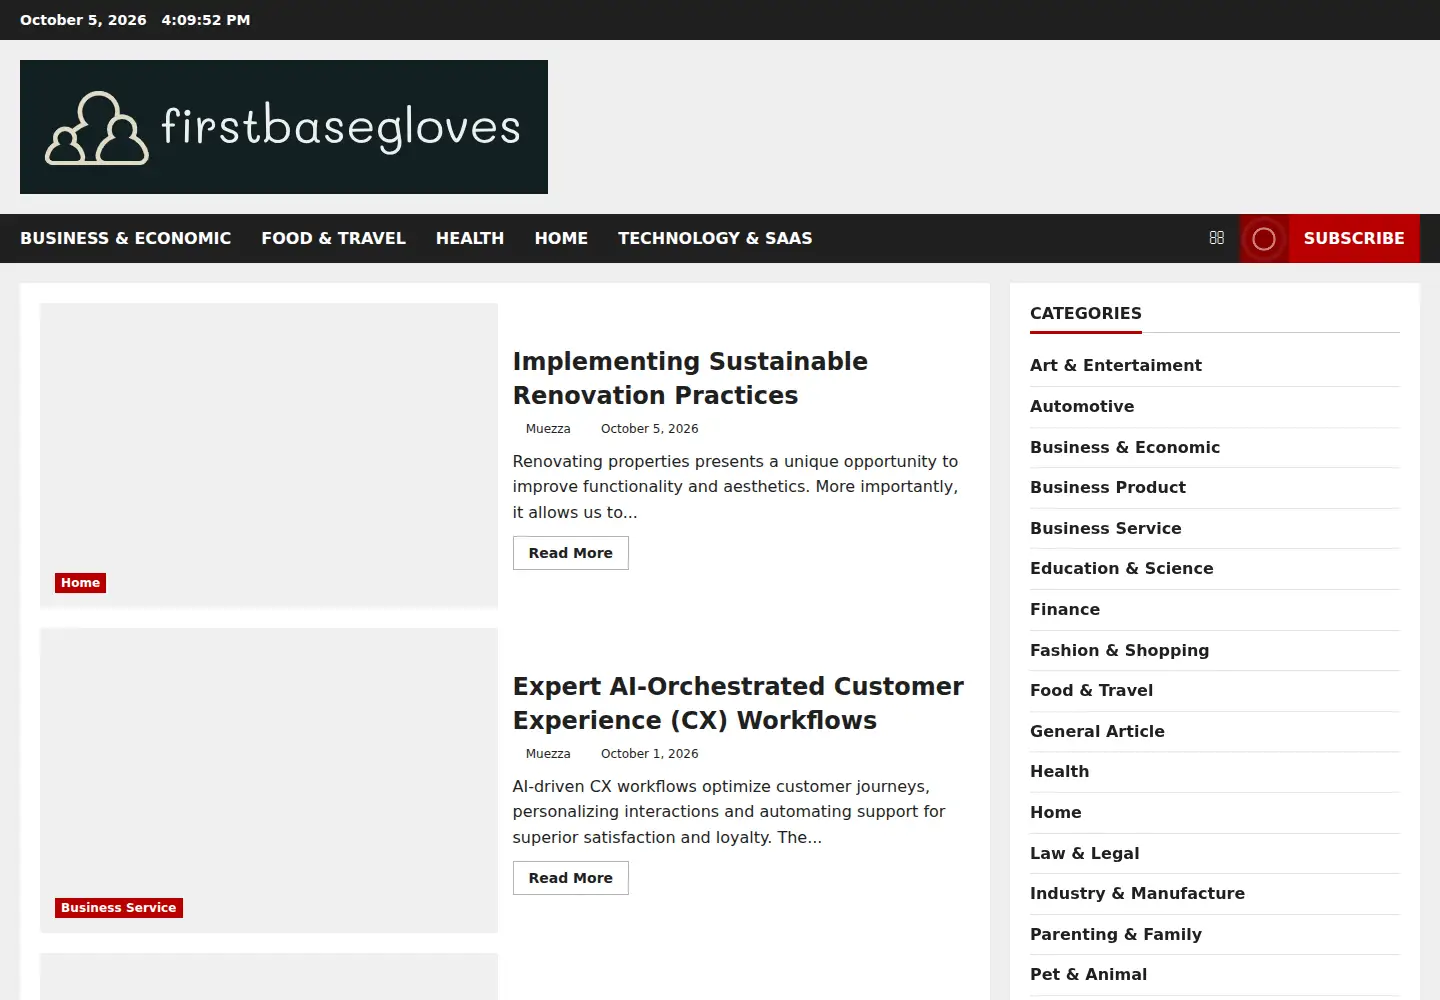Click the grid layout icon in navbar
Viewport: 1440px width, 1000px height.
[1216, 238]
